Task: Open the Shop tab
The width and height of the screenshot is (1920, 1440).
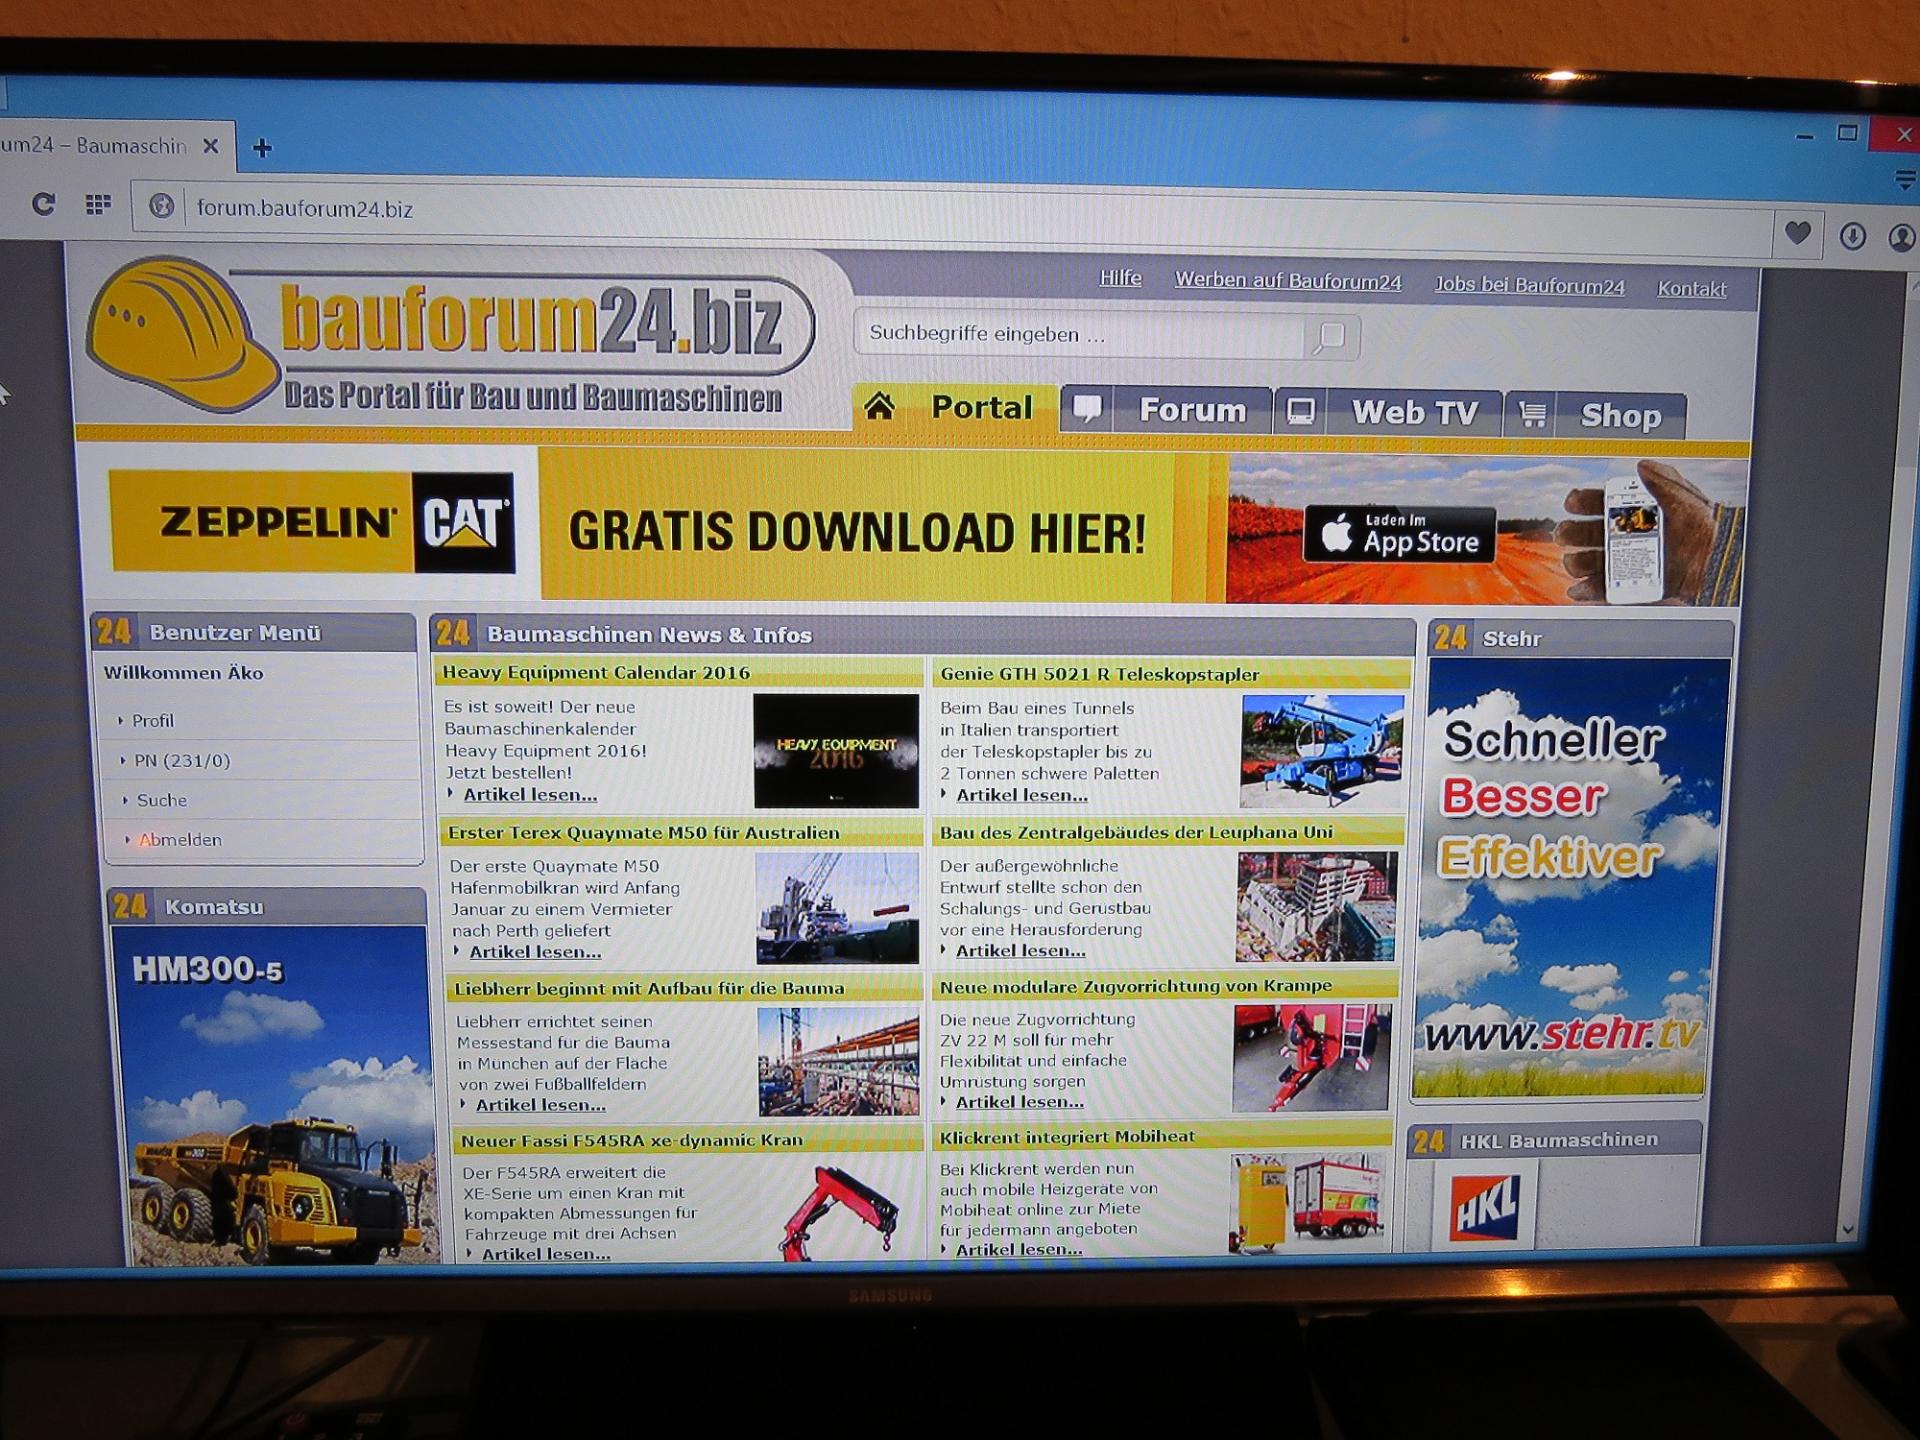Action: pyautogui.click(x=1596, y=415)
